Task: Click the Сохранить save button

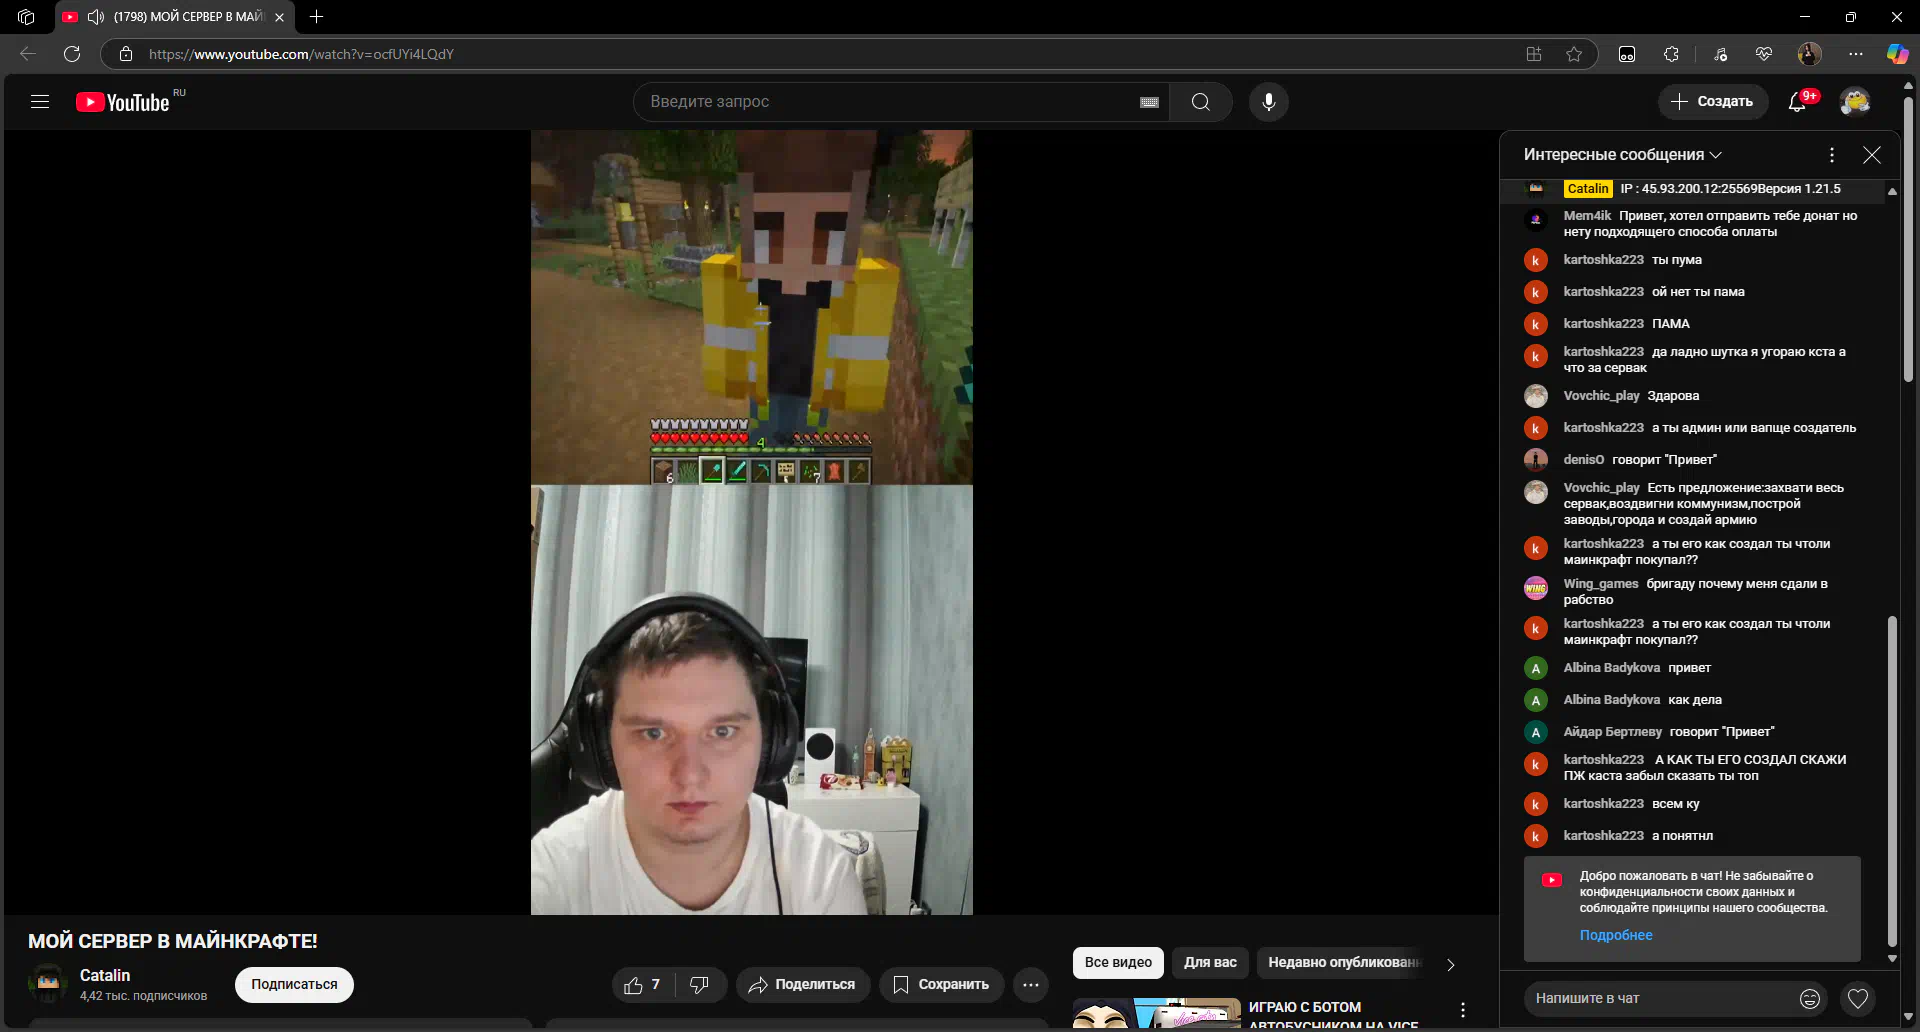Action: 942,985
